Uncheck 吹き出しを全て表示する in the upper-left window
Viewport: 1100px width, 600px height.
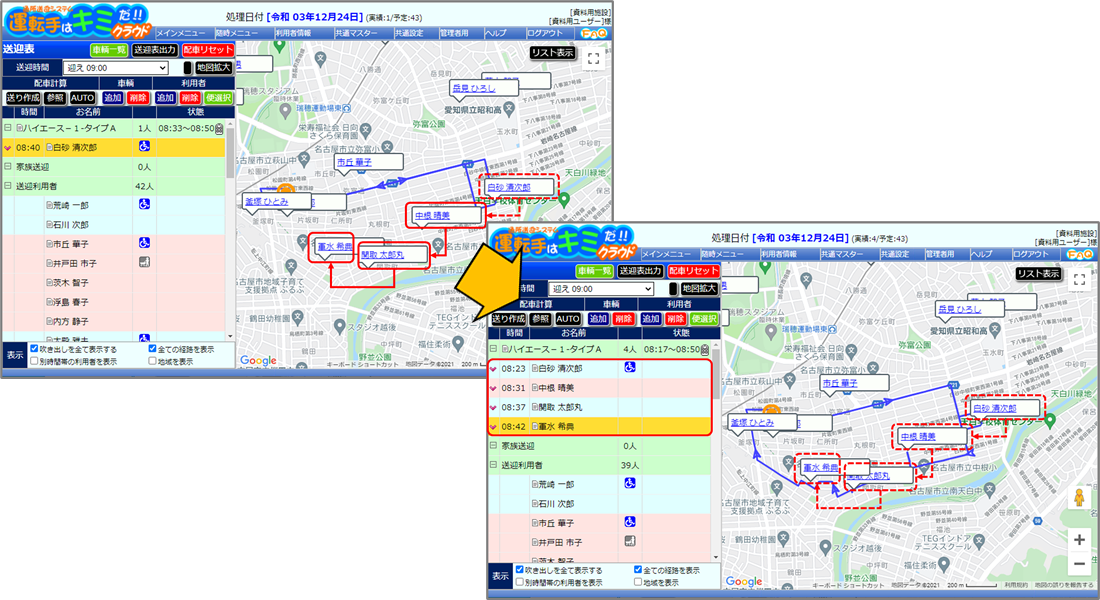[x=34, y=349]
